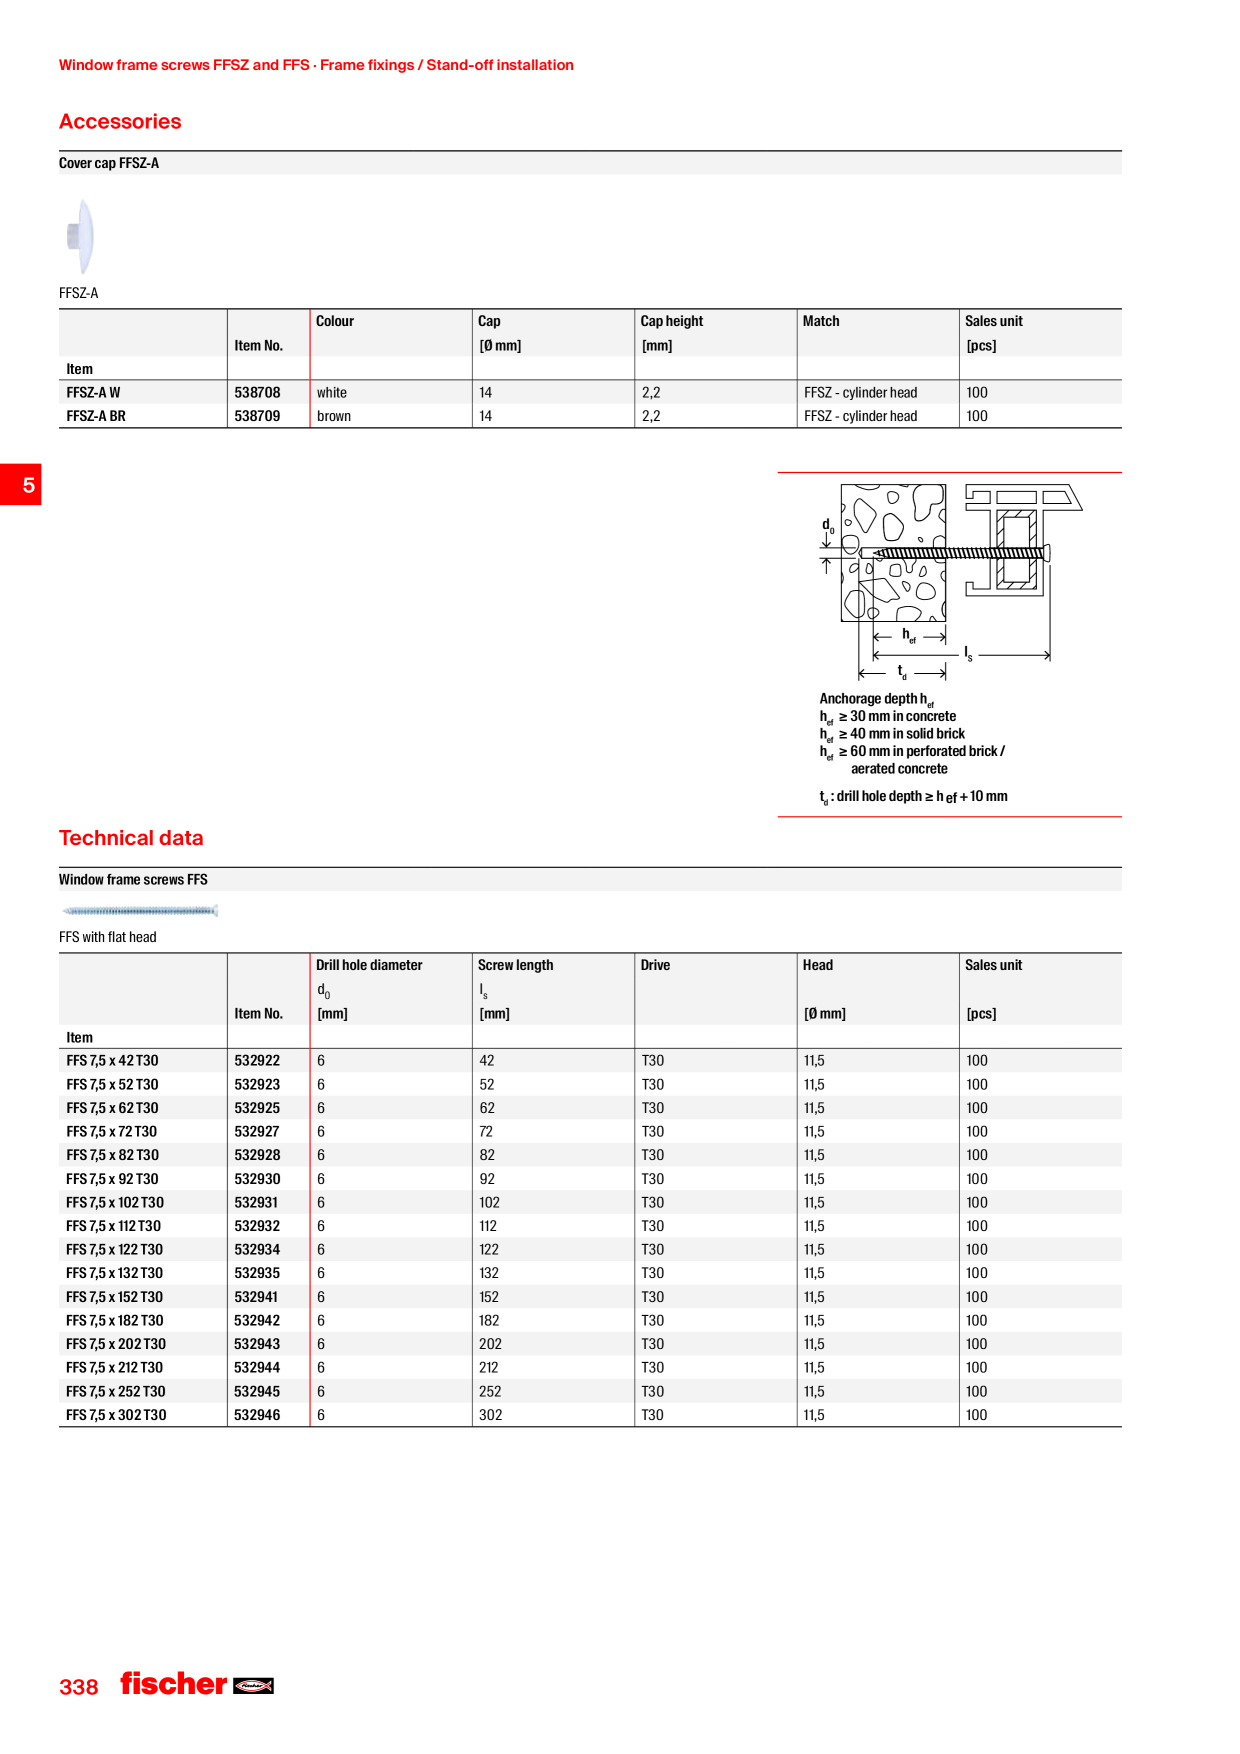The height and width of the screenshot is (1754, 1240).
Task: Click page number 338
Action: click(79, 1687)
